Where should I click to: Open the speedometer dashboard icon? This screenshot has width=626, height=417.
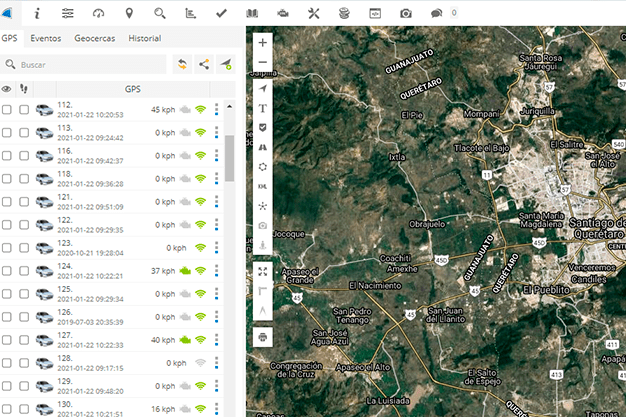[98, 14]
